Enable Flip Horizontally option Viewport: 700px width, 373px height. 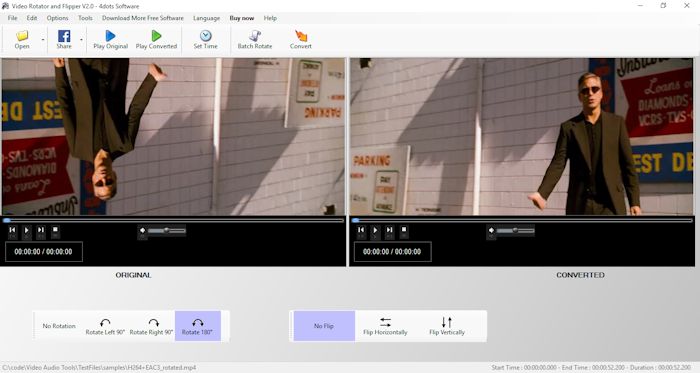coord(385,326)
